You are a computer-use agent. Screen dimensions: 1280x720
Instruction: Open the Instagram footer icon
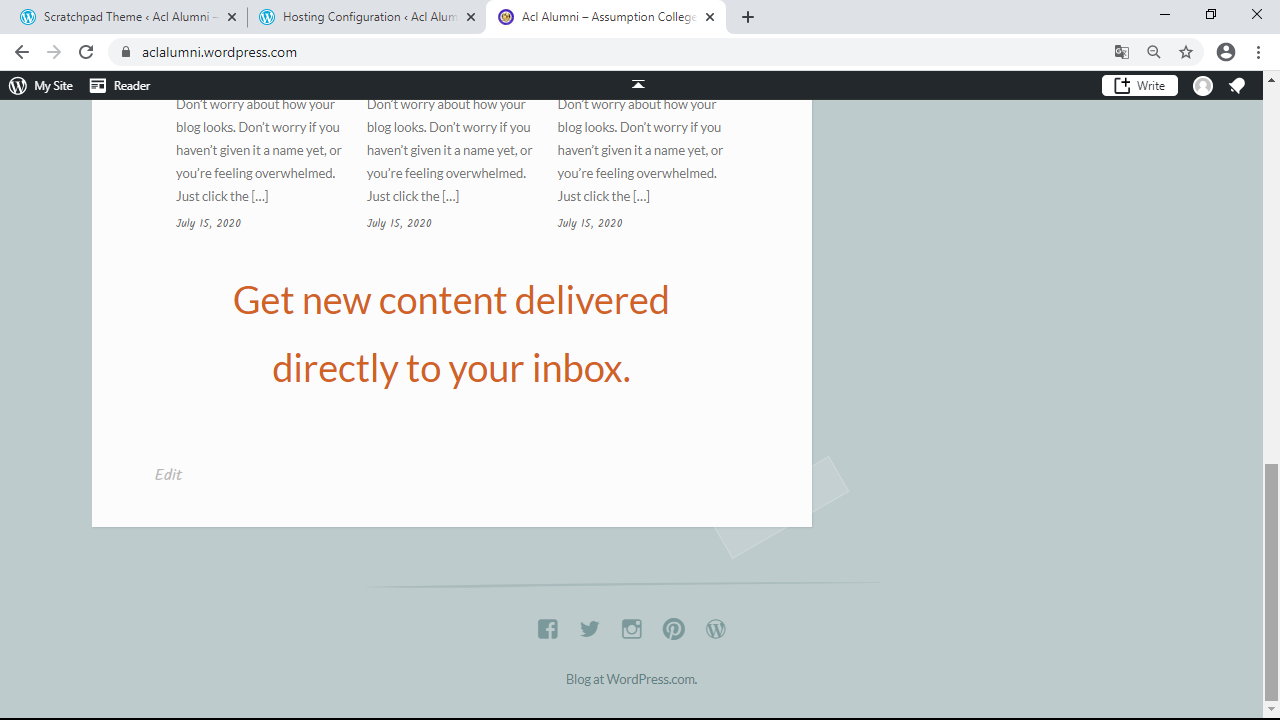point(631,629)
